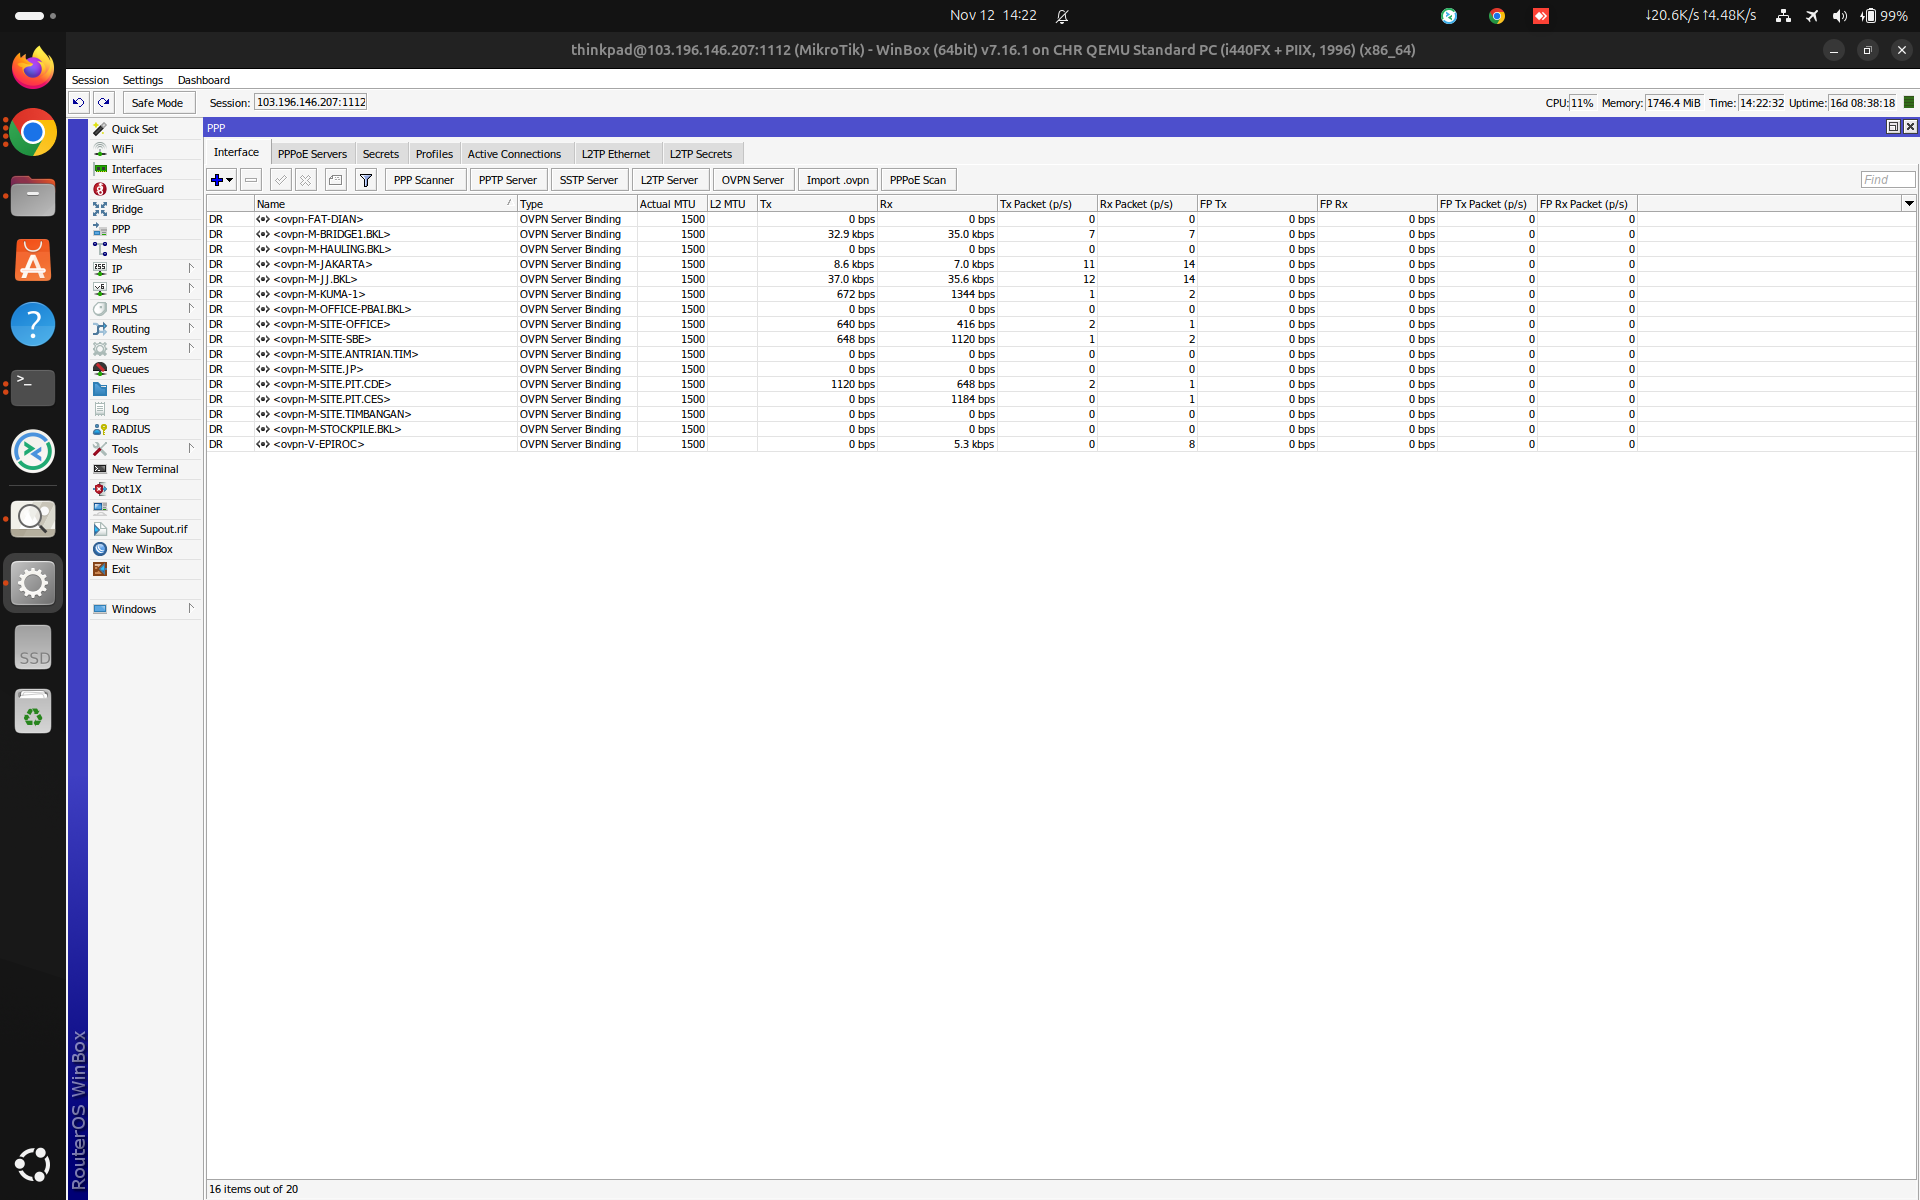Expand the System submenu
The height and width of the screenshot is (1200, 1920).
[x=145, y=349]
